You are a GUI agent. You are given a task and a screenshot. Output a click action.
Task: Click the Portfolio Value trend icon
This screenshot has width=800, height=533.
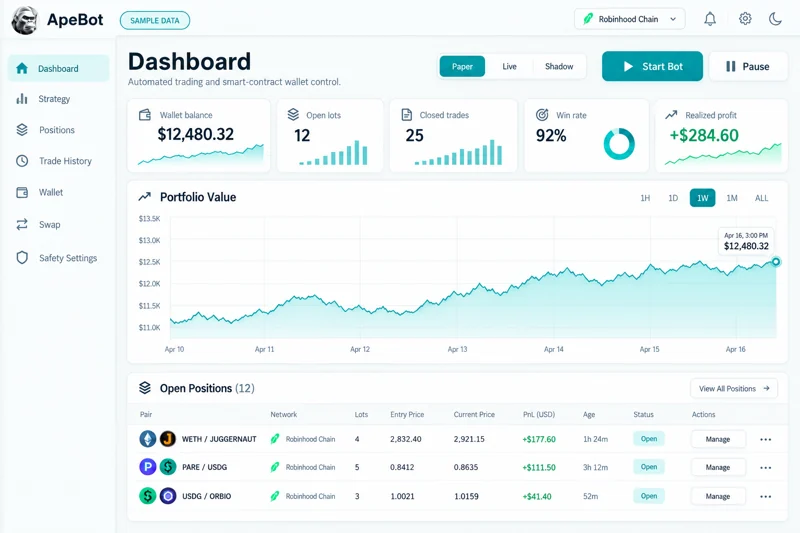(x=145, y=196)
